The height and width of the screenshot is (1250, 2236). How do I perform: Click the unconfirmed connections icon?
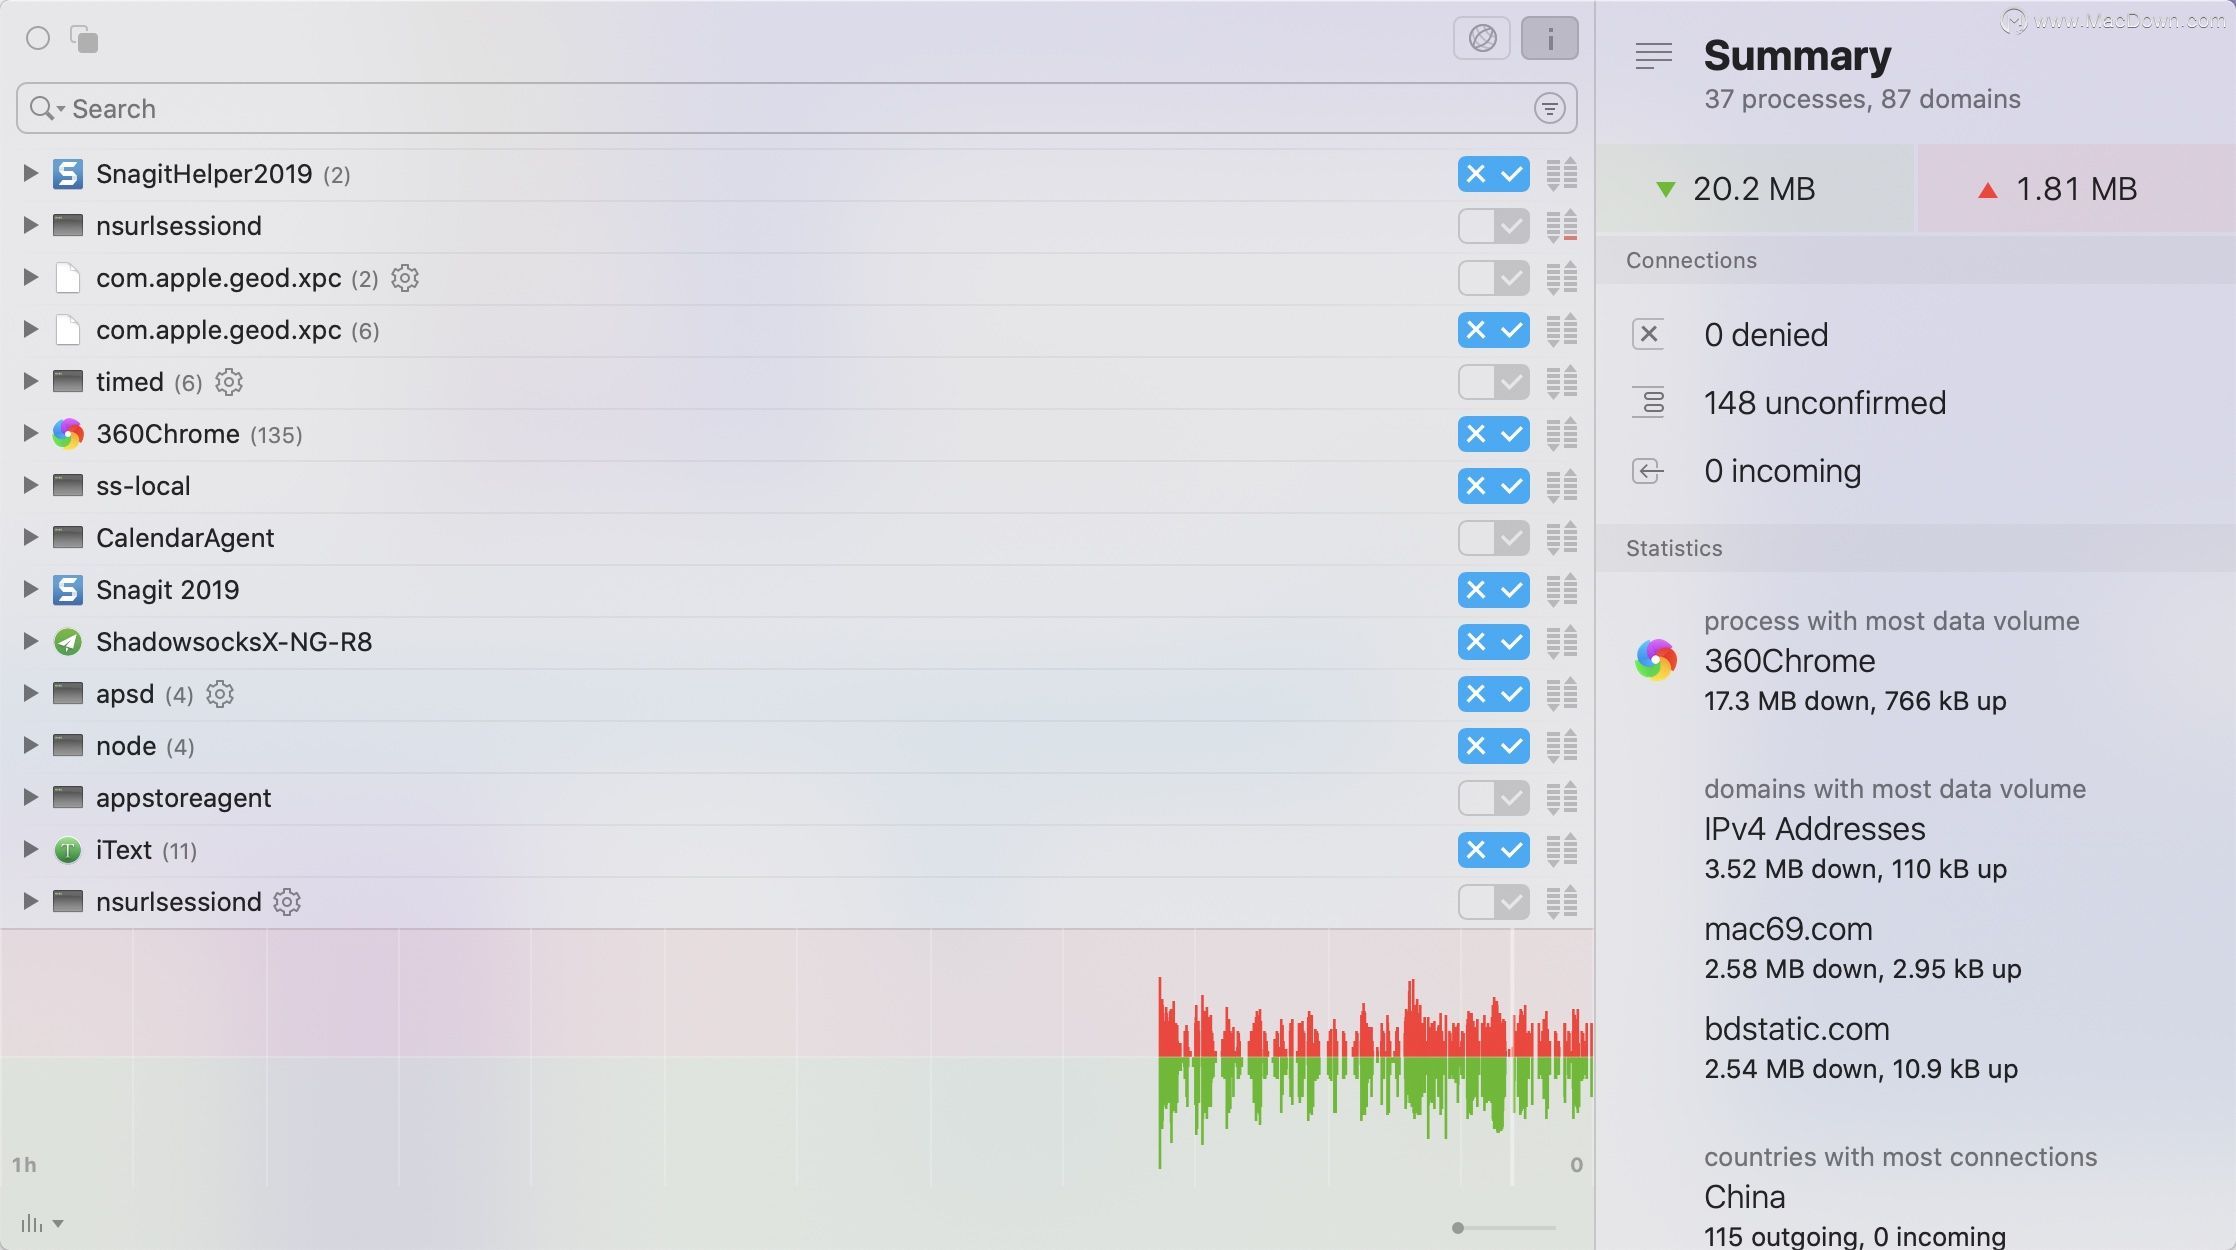tap(1649, 402)
